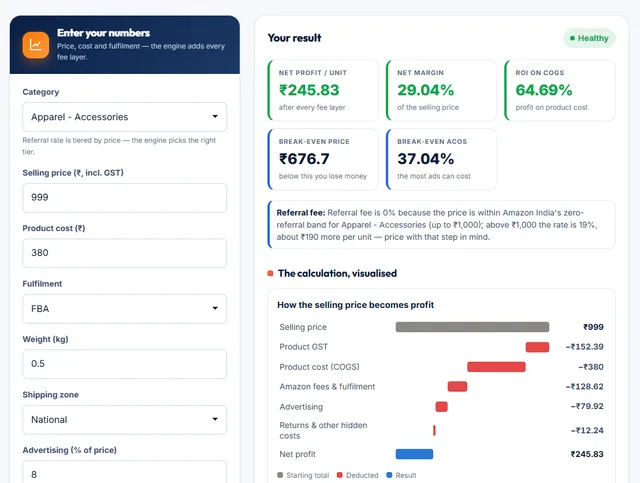Click the 'Product cost (₹)' label
640x483 pixels.
coord(54,228)
